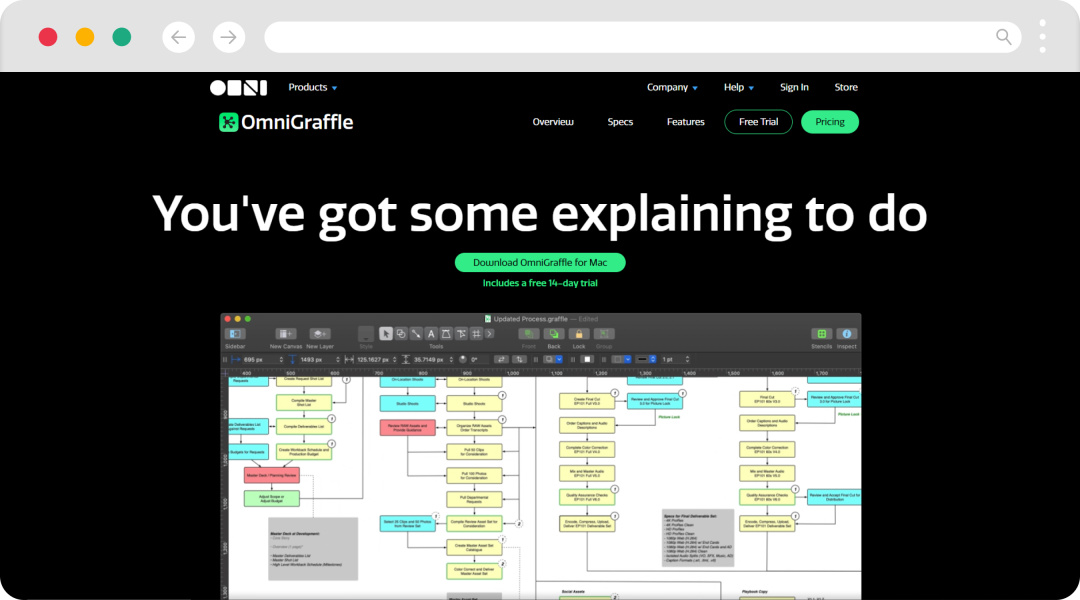Select the Line tool in Tools
This screenshot has height=600, width=1080.
[x=416, y=334]
